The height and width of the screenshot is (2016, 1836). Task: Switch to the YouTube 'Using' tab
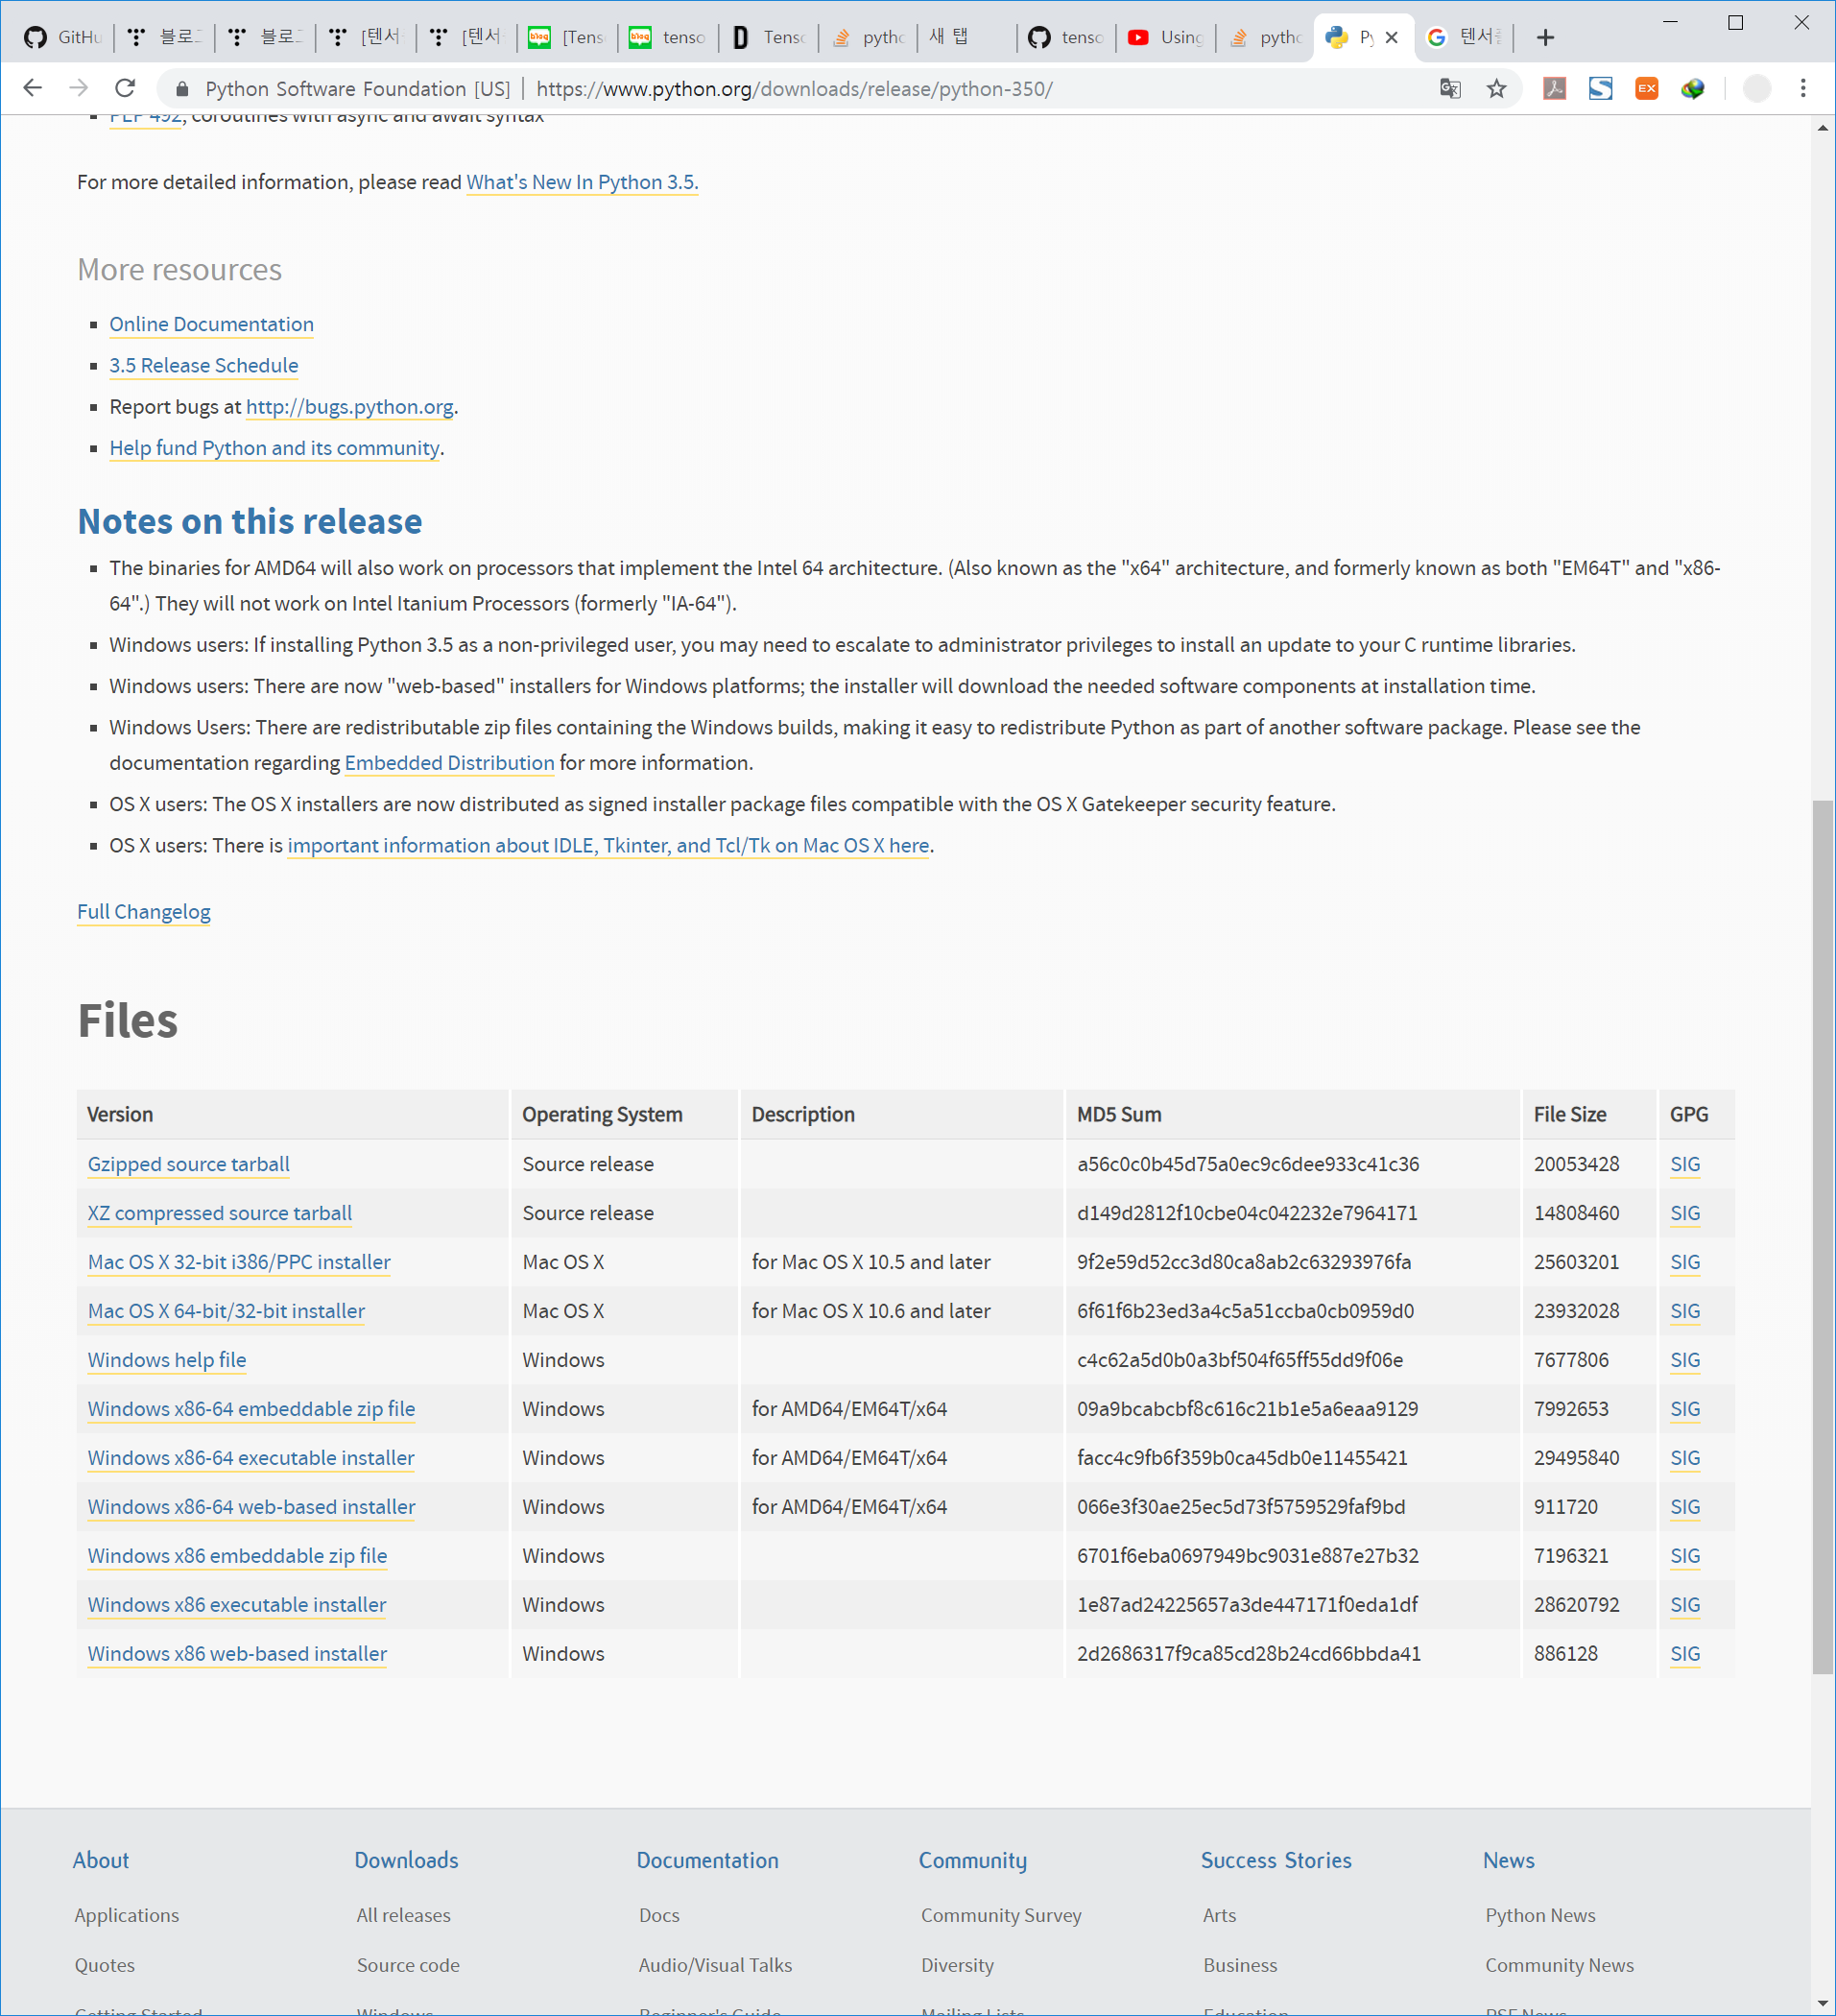[1165, 37]
